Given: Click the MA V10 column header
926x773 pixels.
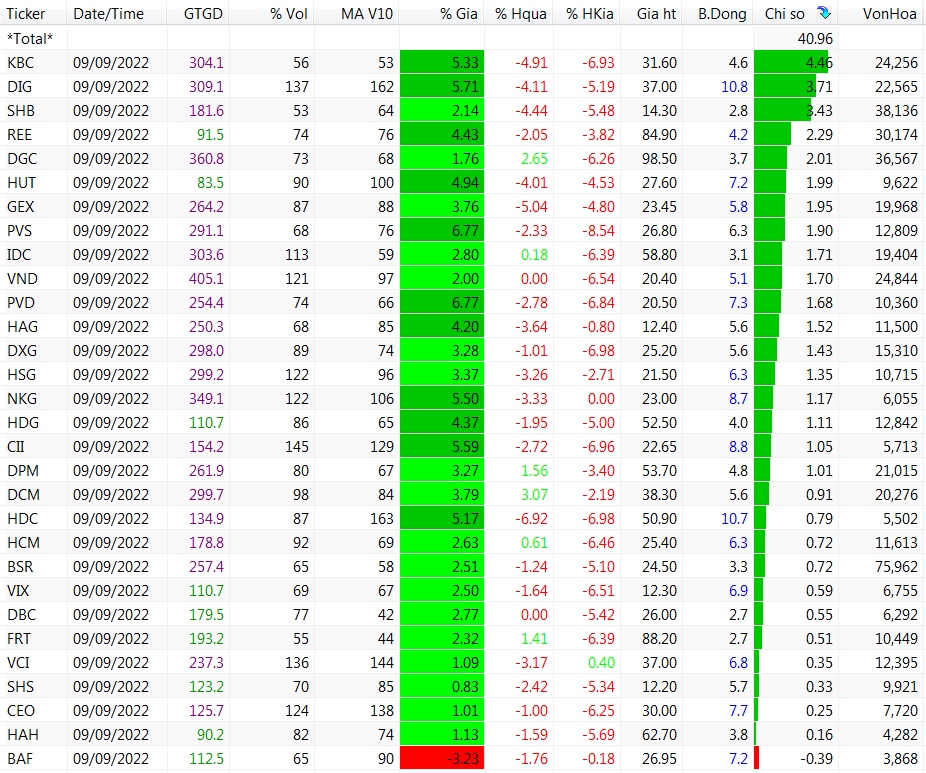Looking at the screenshot, I should 367,14.
